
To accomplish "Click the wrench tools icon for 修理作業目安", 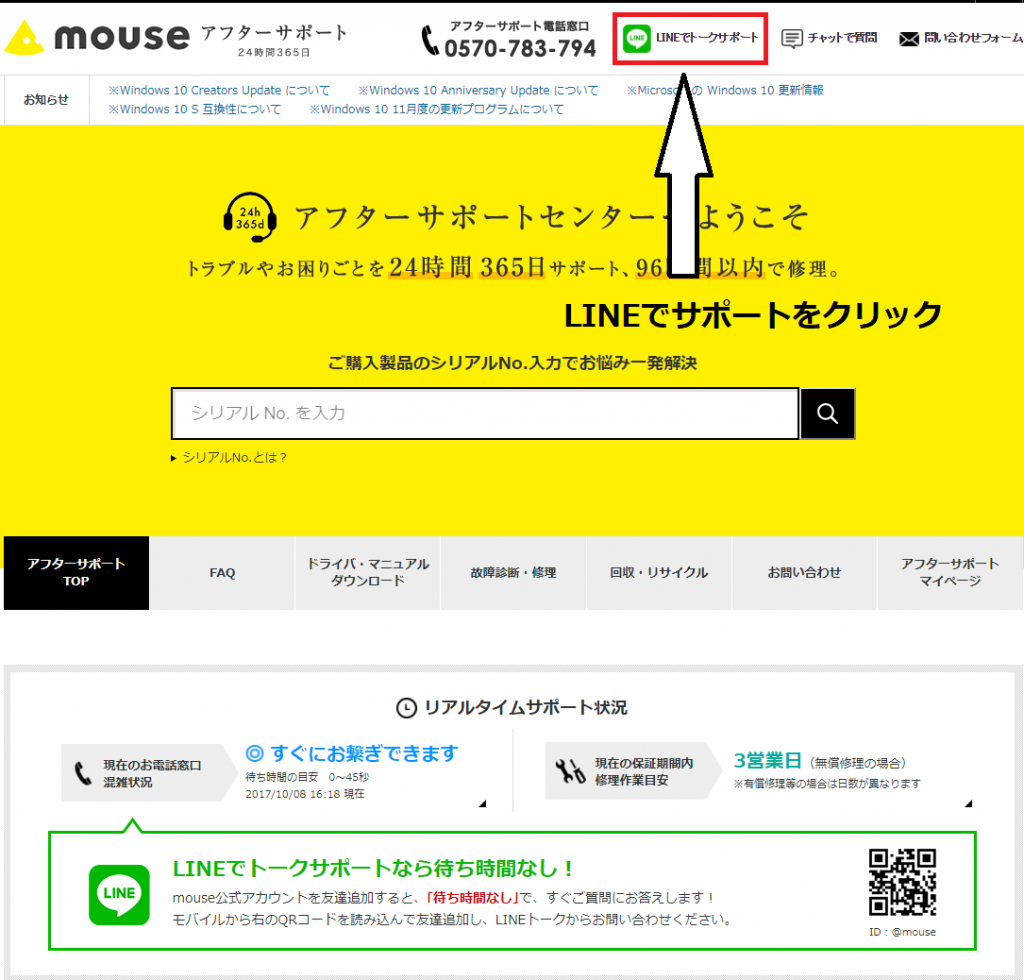I will point(570,771).
